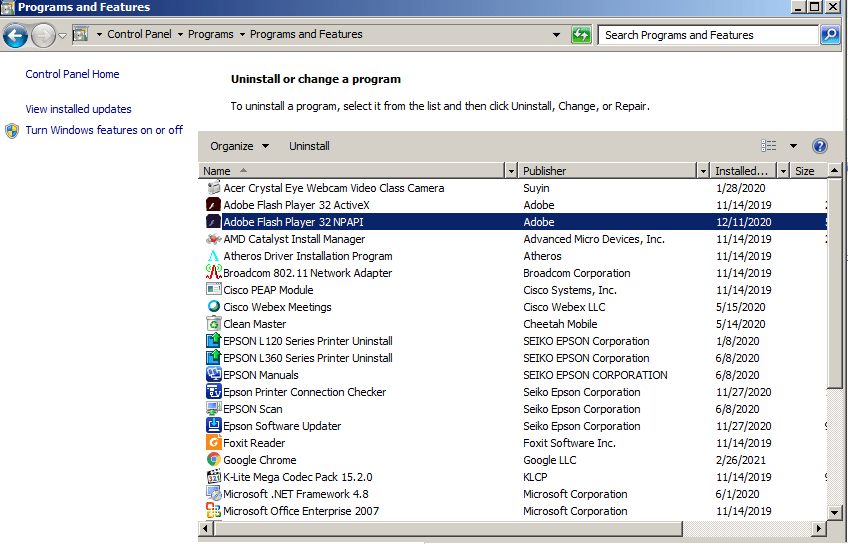The width and height of the screenshot is (848, 544).
Task: Click the Control Panel icon in address bar
Action: point(80,35)
